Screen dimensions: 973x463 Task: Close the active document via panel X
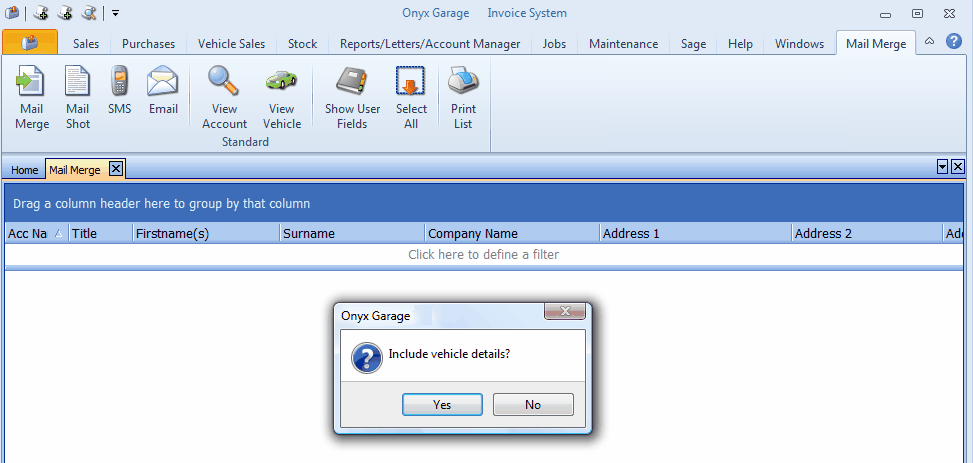coord(957,166)
